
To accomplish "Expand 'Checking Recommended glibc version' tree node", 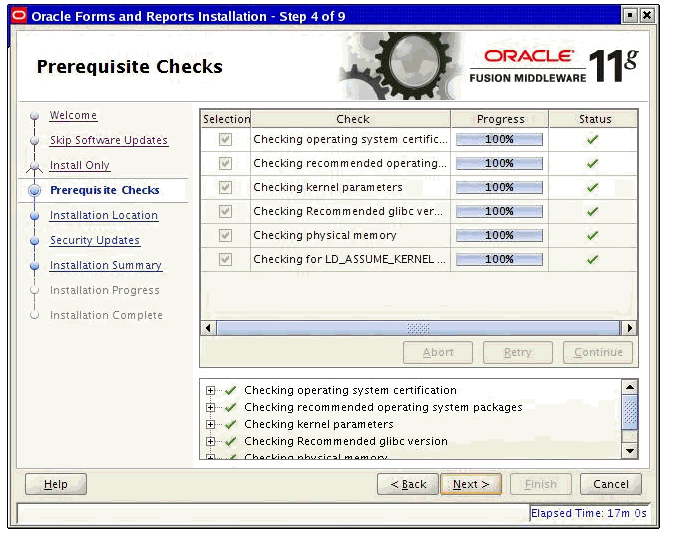I will pos(210,442).
